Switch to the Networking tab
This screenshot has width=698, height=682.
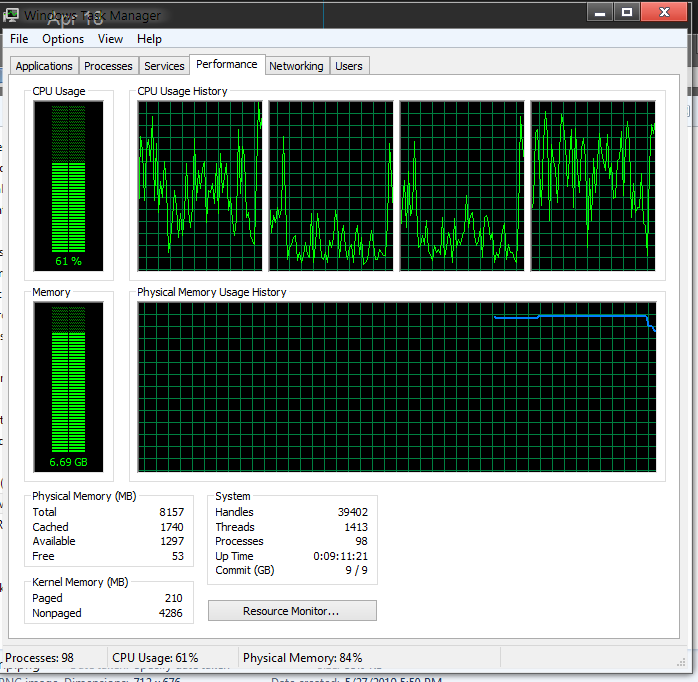coord(296,66)
